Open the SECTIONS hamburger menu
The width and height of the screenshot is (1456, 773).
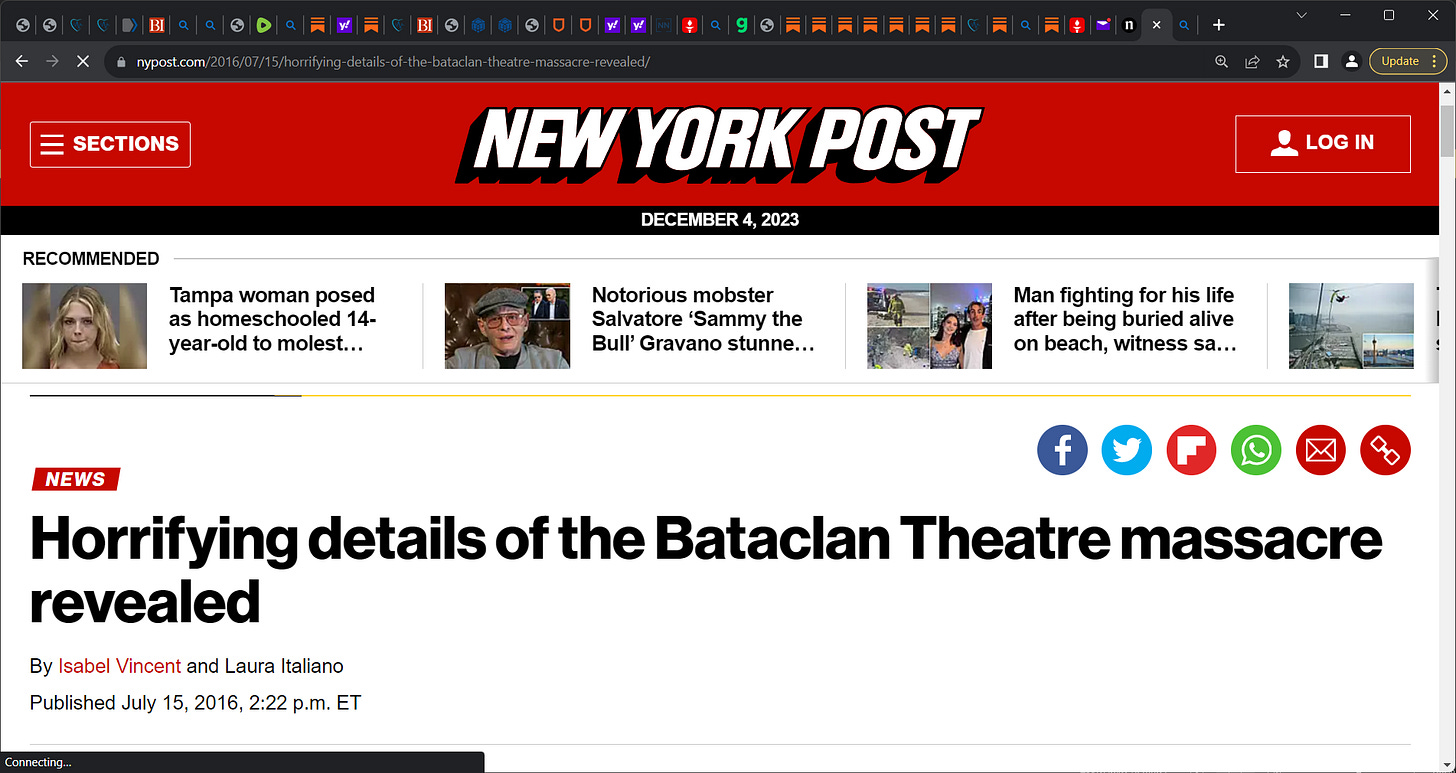click(x=110, y=144)
